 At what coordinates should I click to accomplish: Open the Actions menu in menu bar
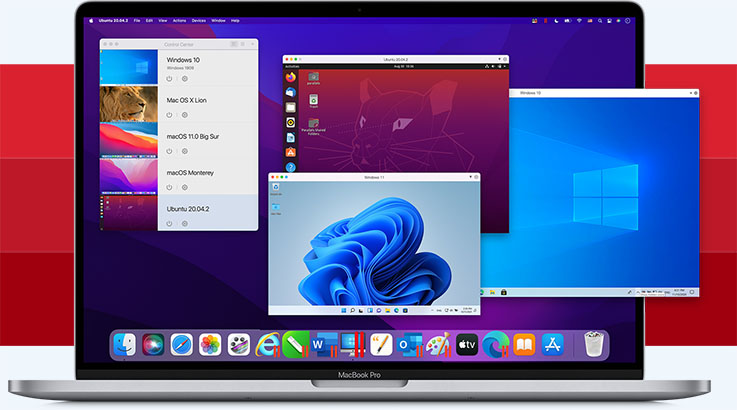(x=179, y=20)
